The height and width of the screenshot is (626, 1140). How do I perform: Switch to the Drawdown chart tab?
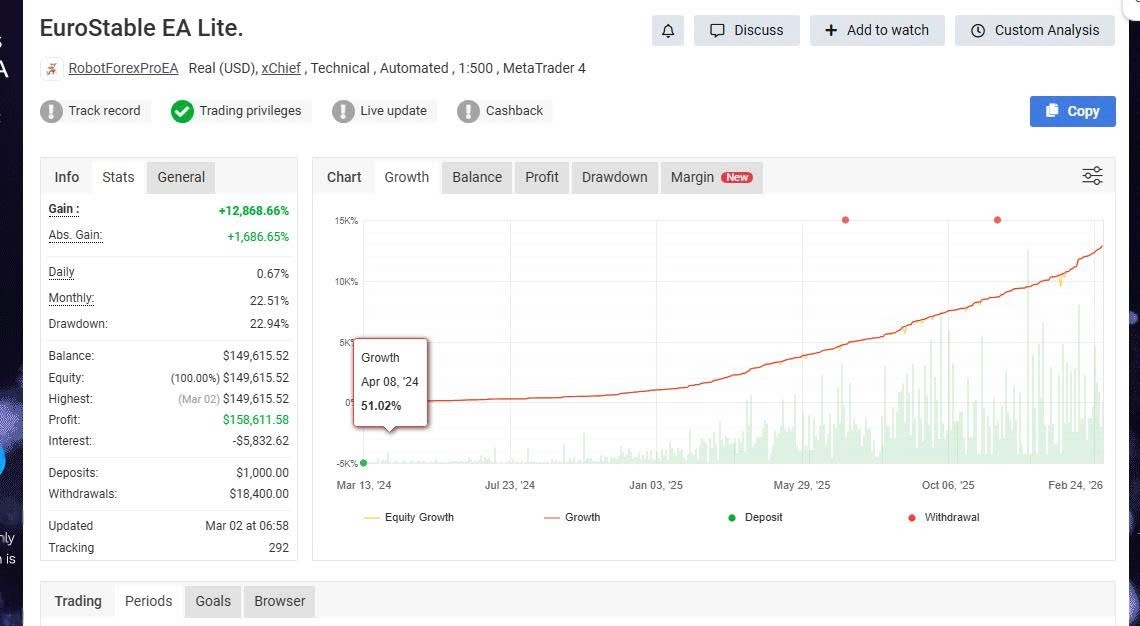point(614,177)
